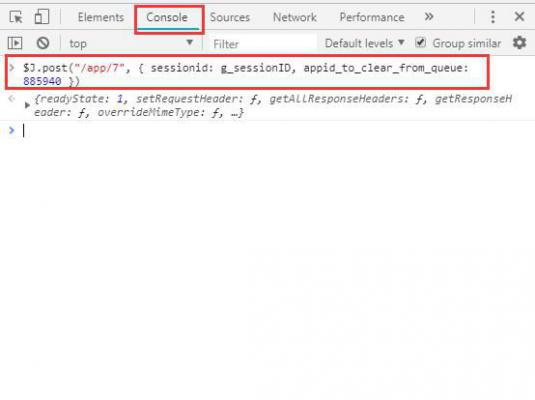
Task: Show more tabs with the double chevron
Action: point(429,16)
